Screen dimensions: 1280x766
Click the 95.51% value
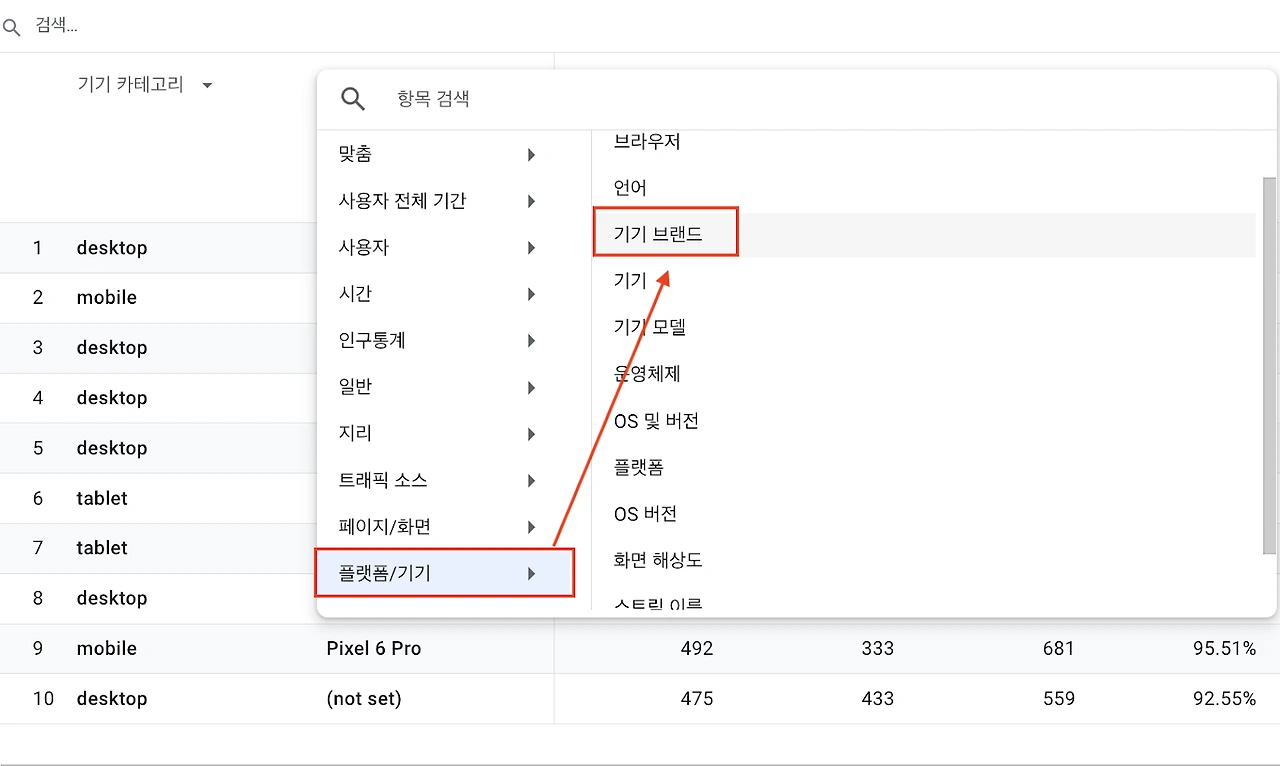coord(1224,648)
